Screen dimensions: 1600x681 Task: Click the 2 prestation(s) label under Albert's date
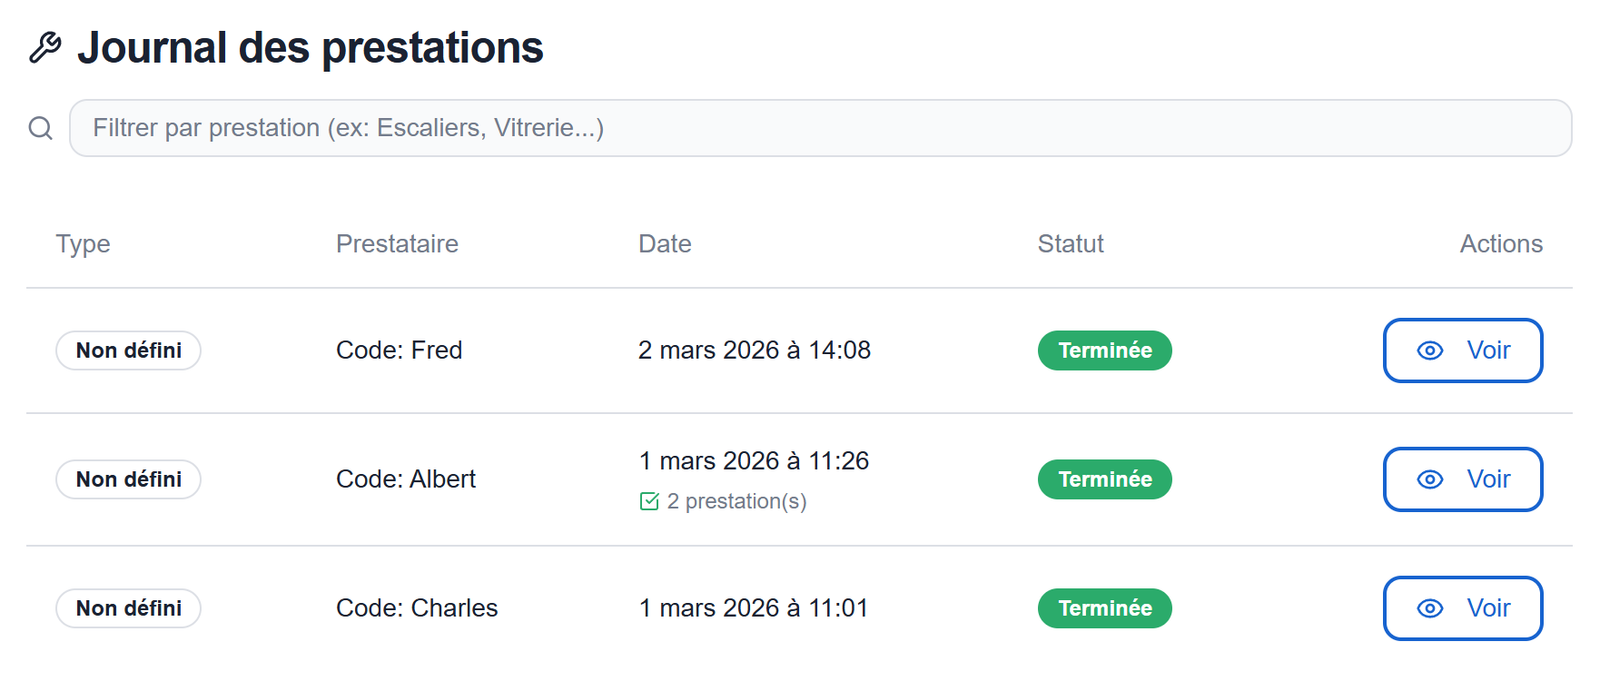(736, 501)
